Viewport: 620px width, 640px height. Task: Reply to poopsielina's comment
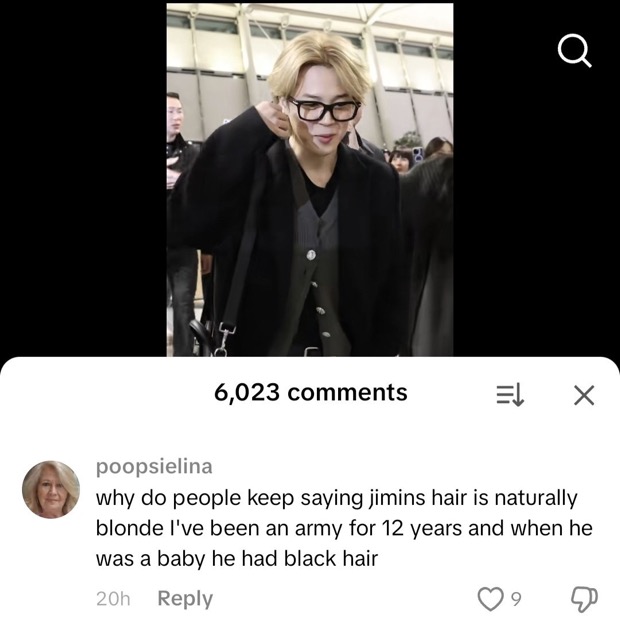coord(185,599)
